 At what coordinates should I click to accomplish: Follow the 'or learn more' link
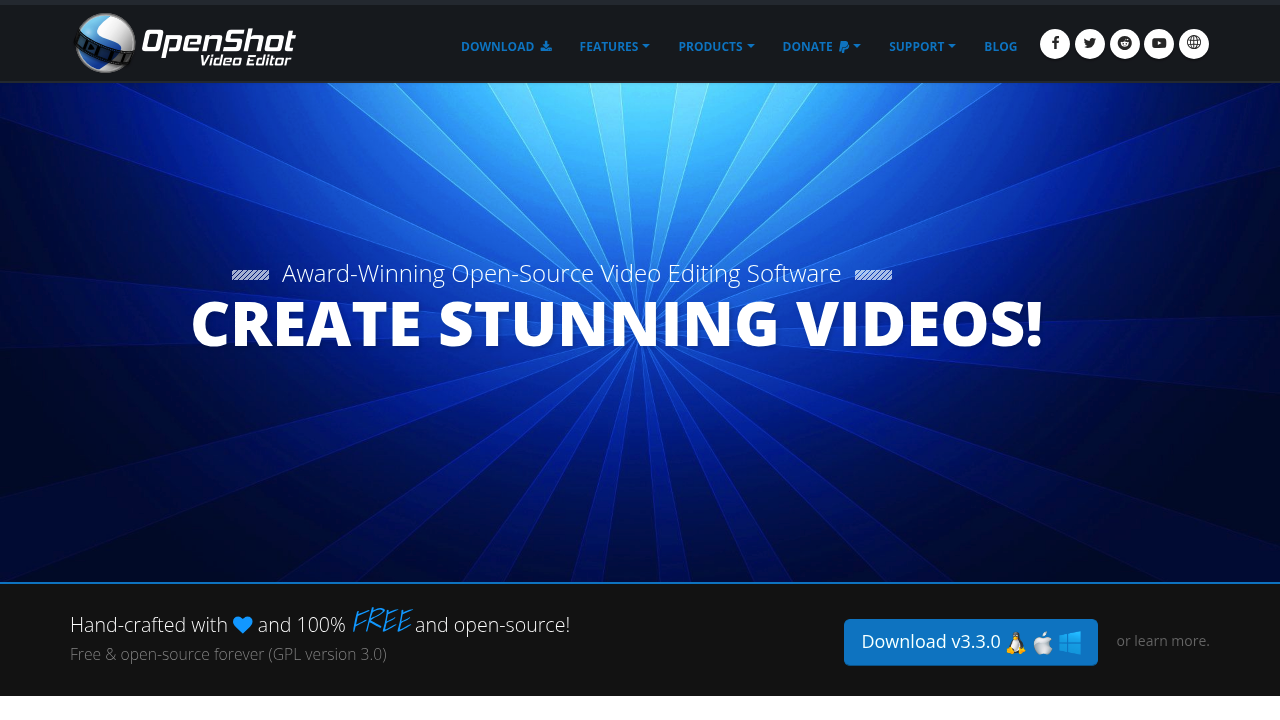pyautogui.click(x=1163, y=641)
